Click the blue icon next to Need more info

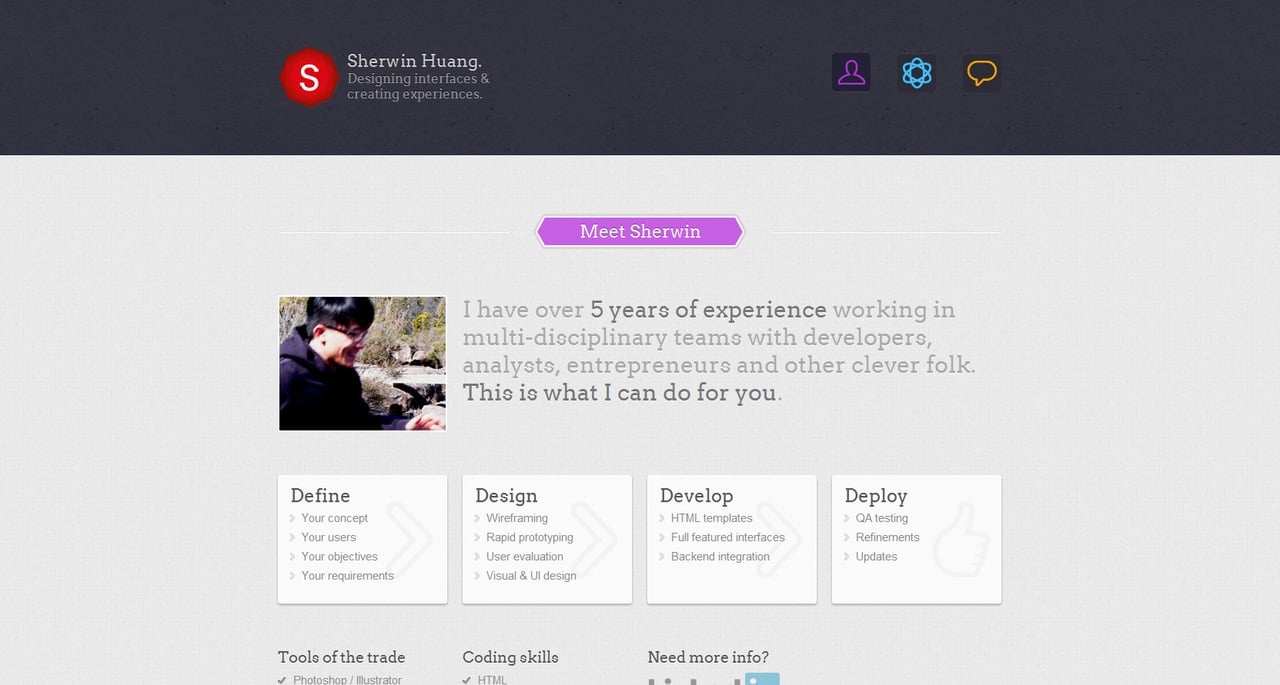763,678
